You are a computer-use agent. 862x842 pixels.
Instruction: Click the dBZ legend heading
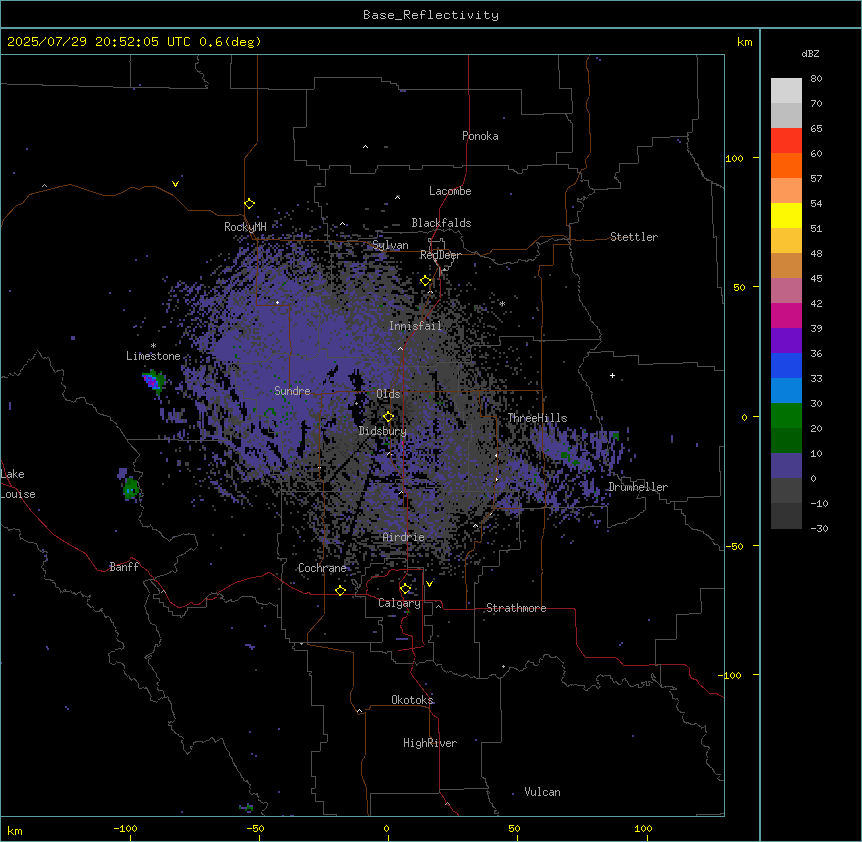click(x=810, y=54)
